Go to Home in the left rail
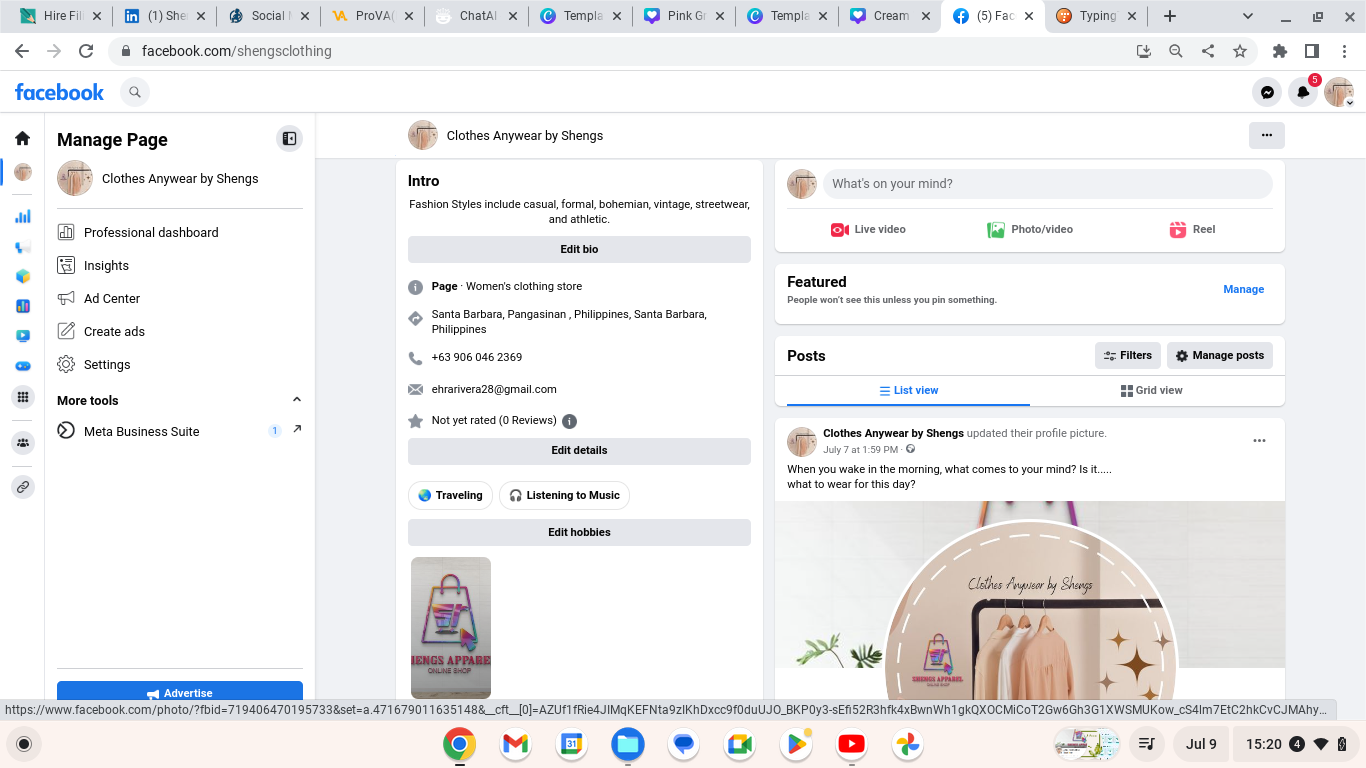1366x768 pixels. coord(22,138)
